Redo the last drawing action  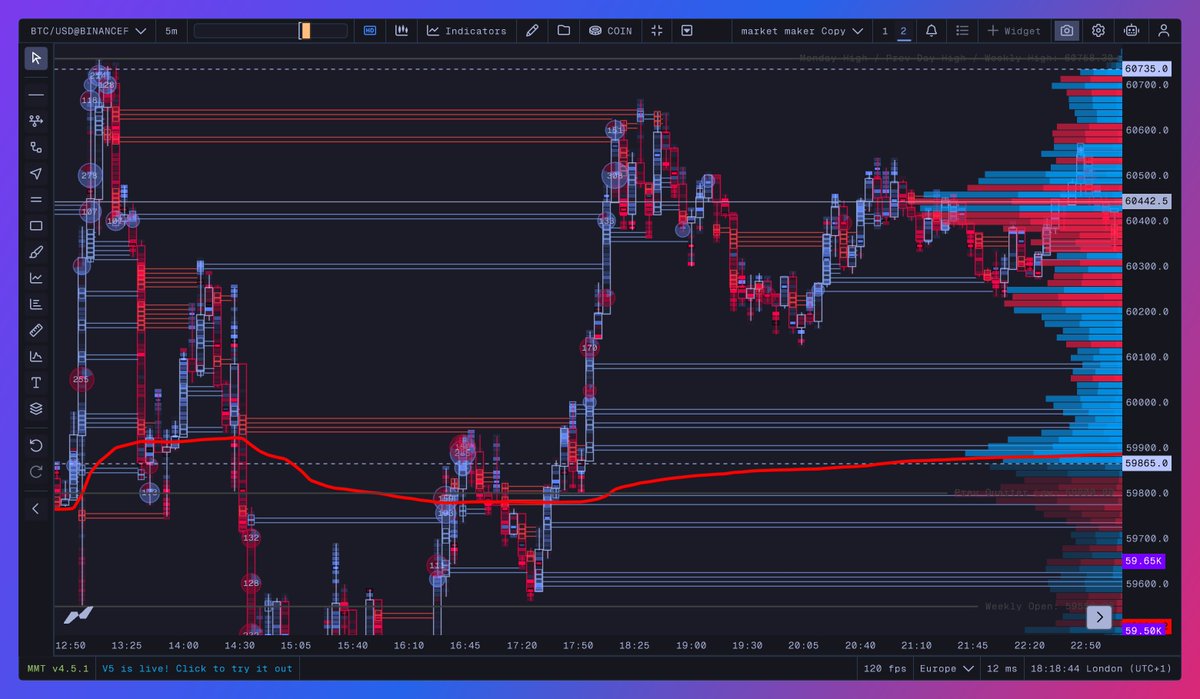click(36, 471)
